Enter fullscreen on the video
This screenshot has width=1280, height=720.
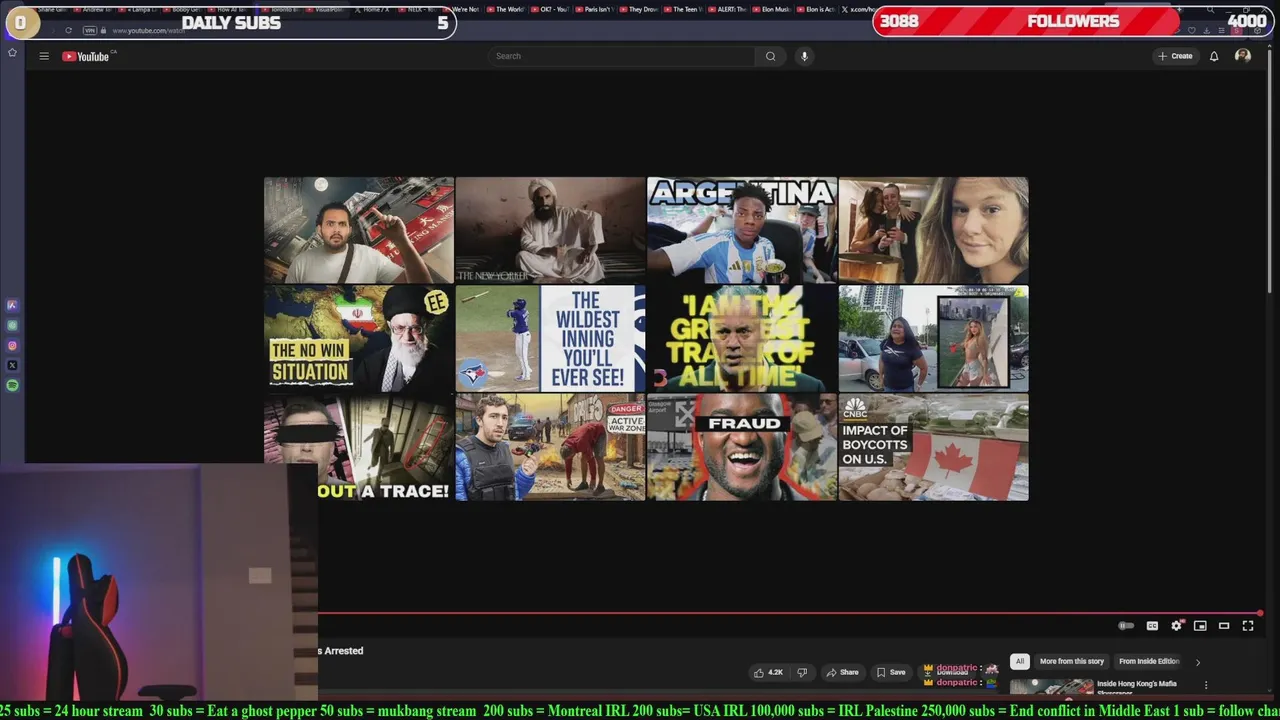click(1248, 626)
